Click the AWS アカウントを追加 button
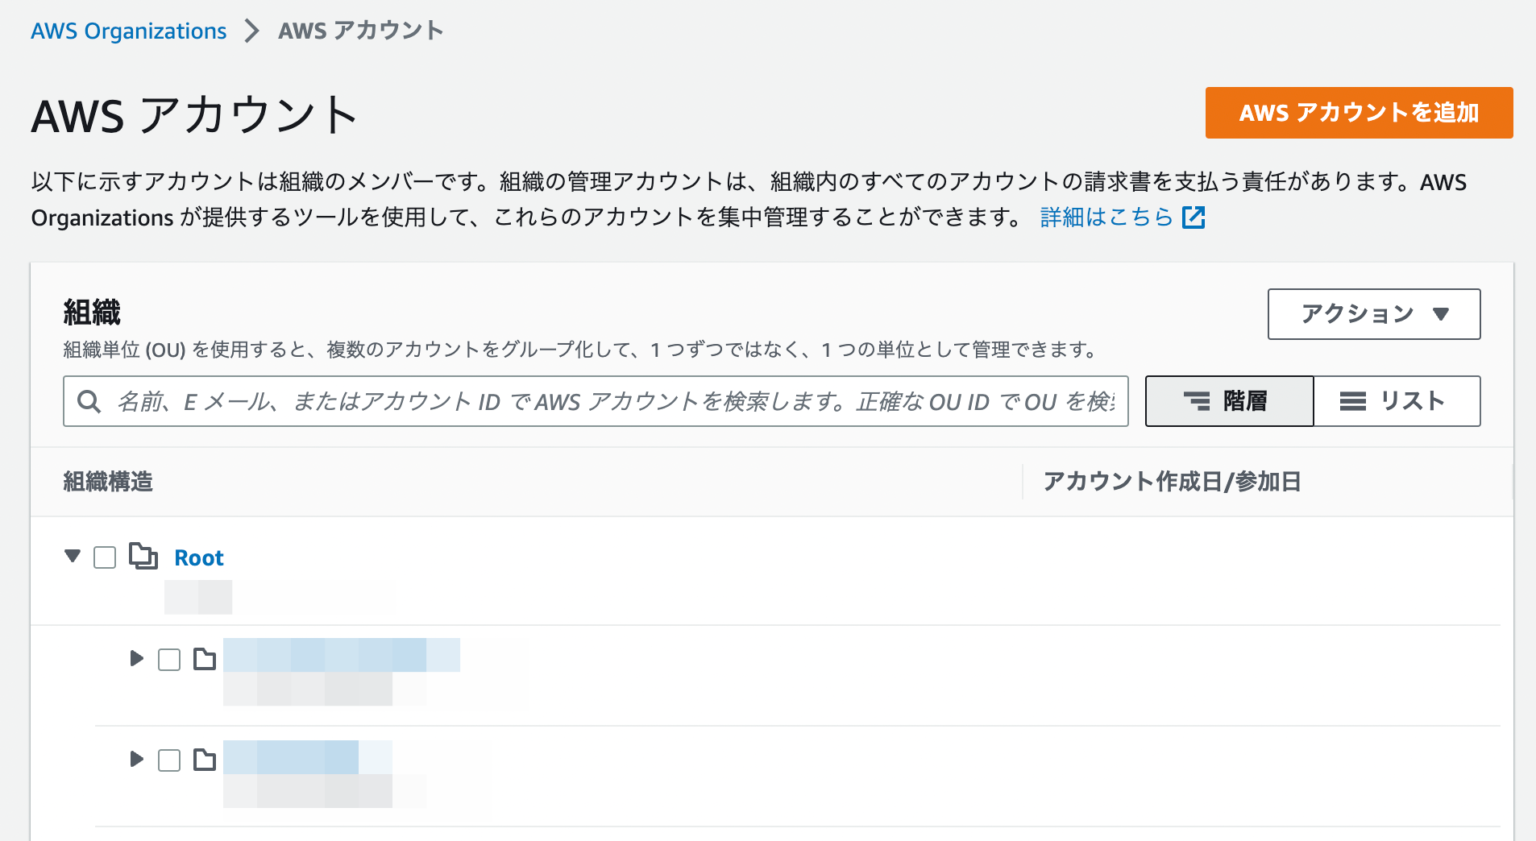 (1358, 112)
